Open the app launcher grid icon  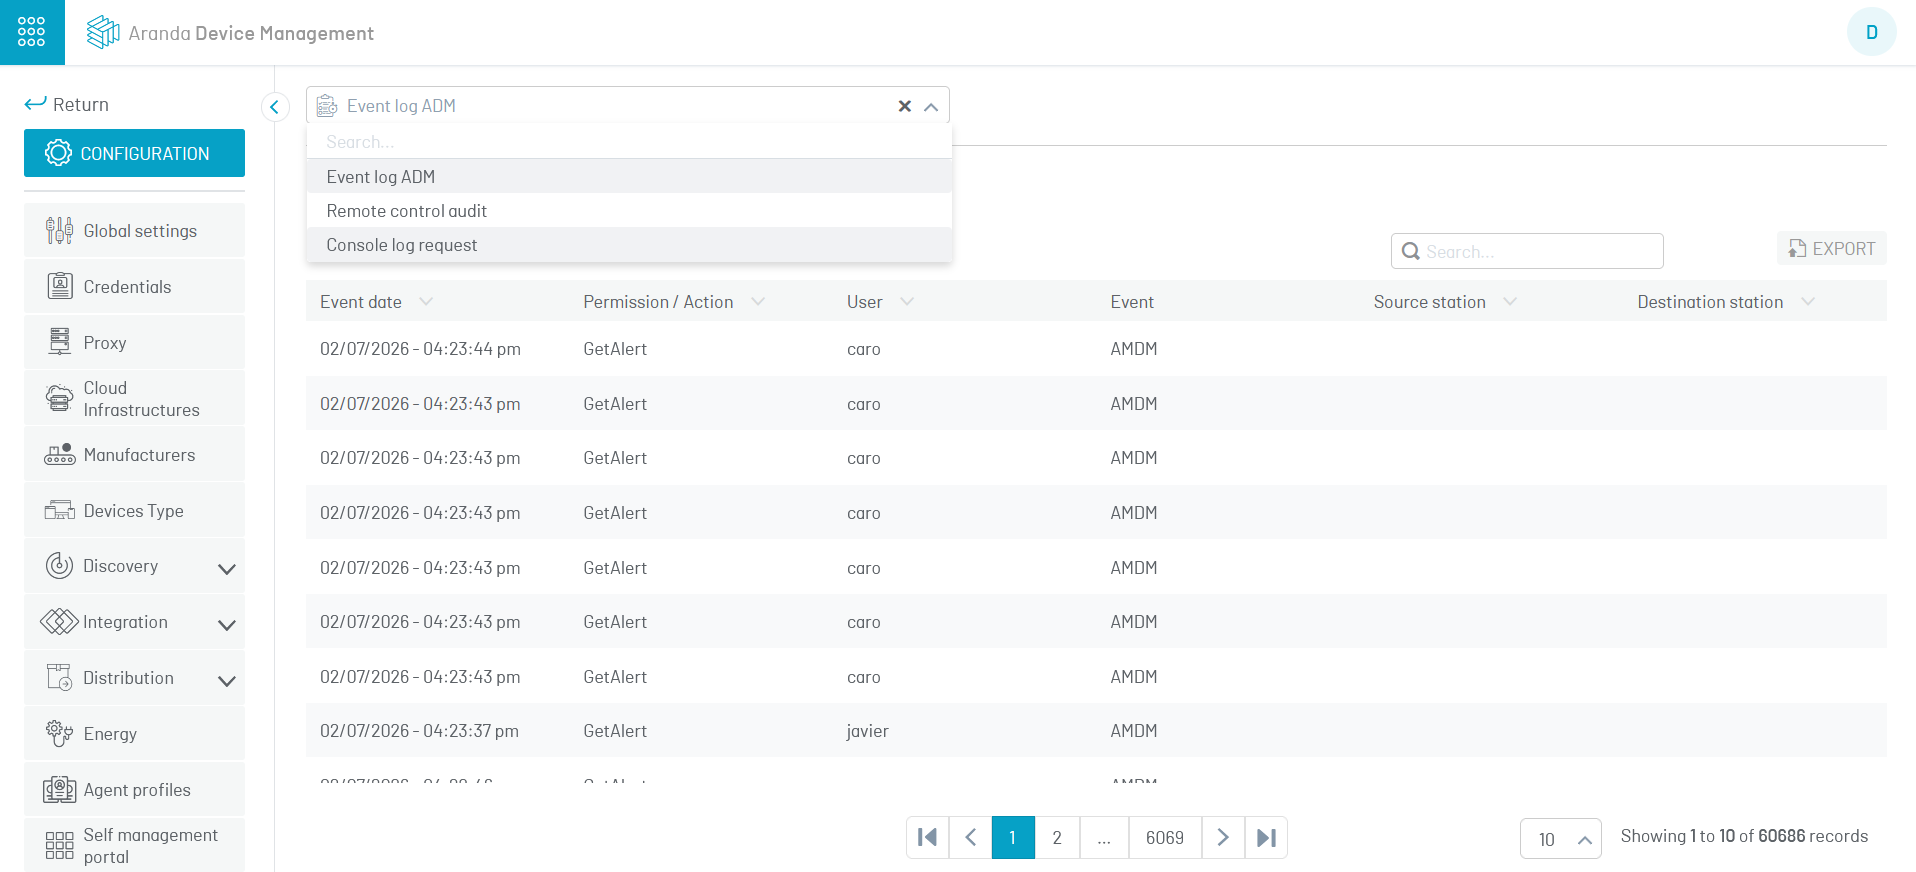click(x=31, y=32)
